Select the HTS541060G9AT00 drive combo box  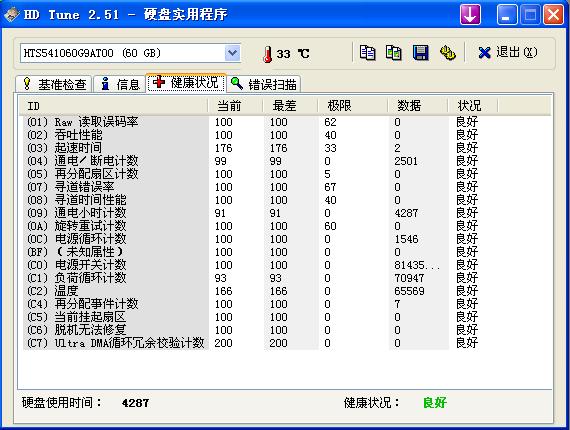click(x=130, y=53)
